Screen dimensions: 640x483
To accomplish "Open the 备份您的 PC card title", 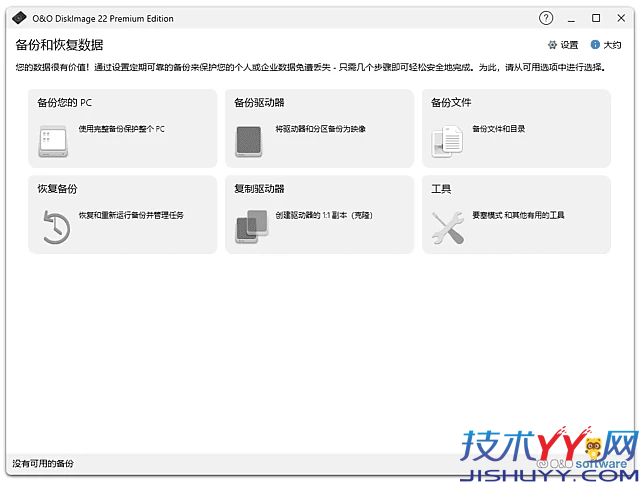I will point(64,102).
